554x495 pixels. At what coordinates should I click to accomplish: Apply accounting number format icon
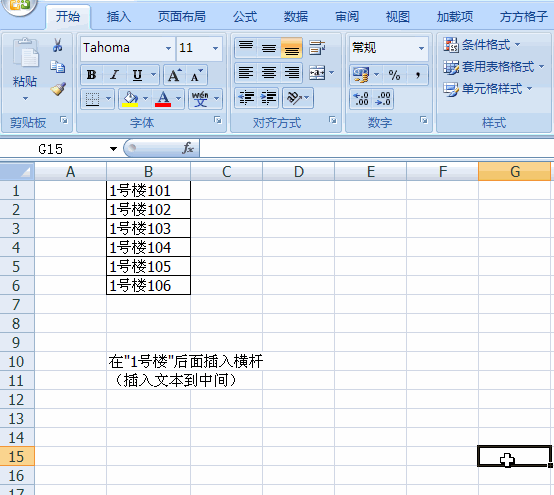coord(361,75)
